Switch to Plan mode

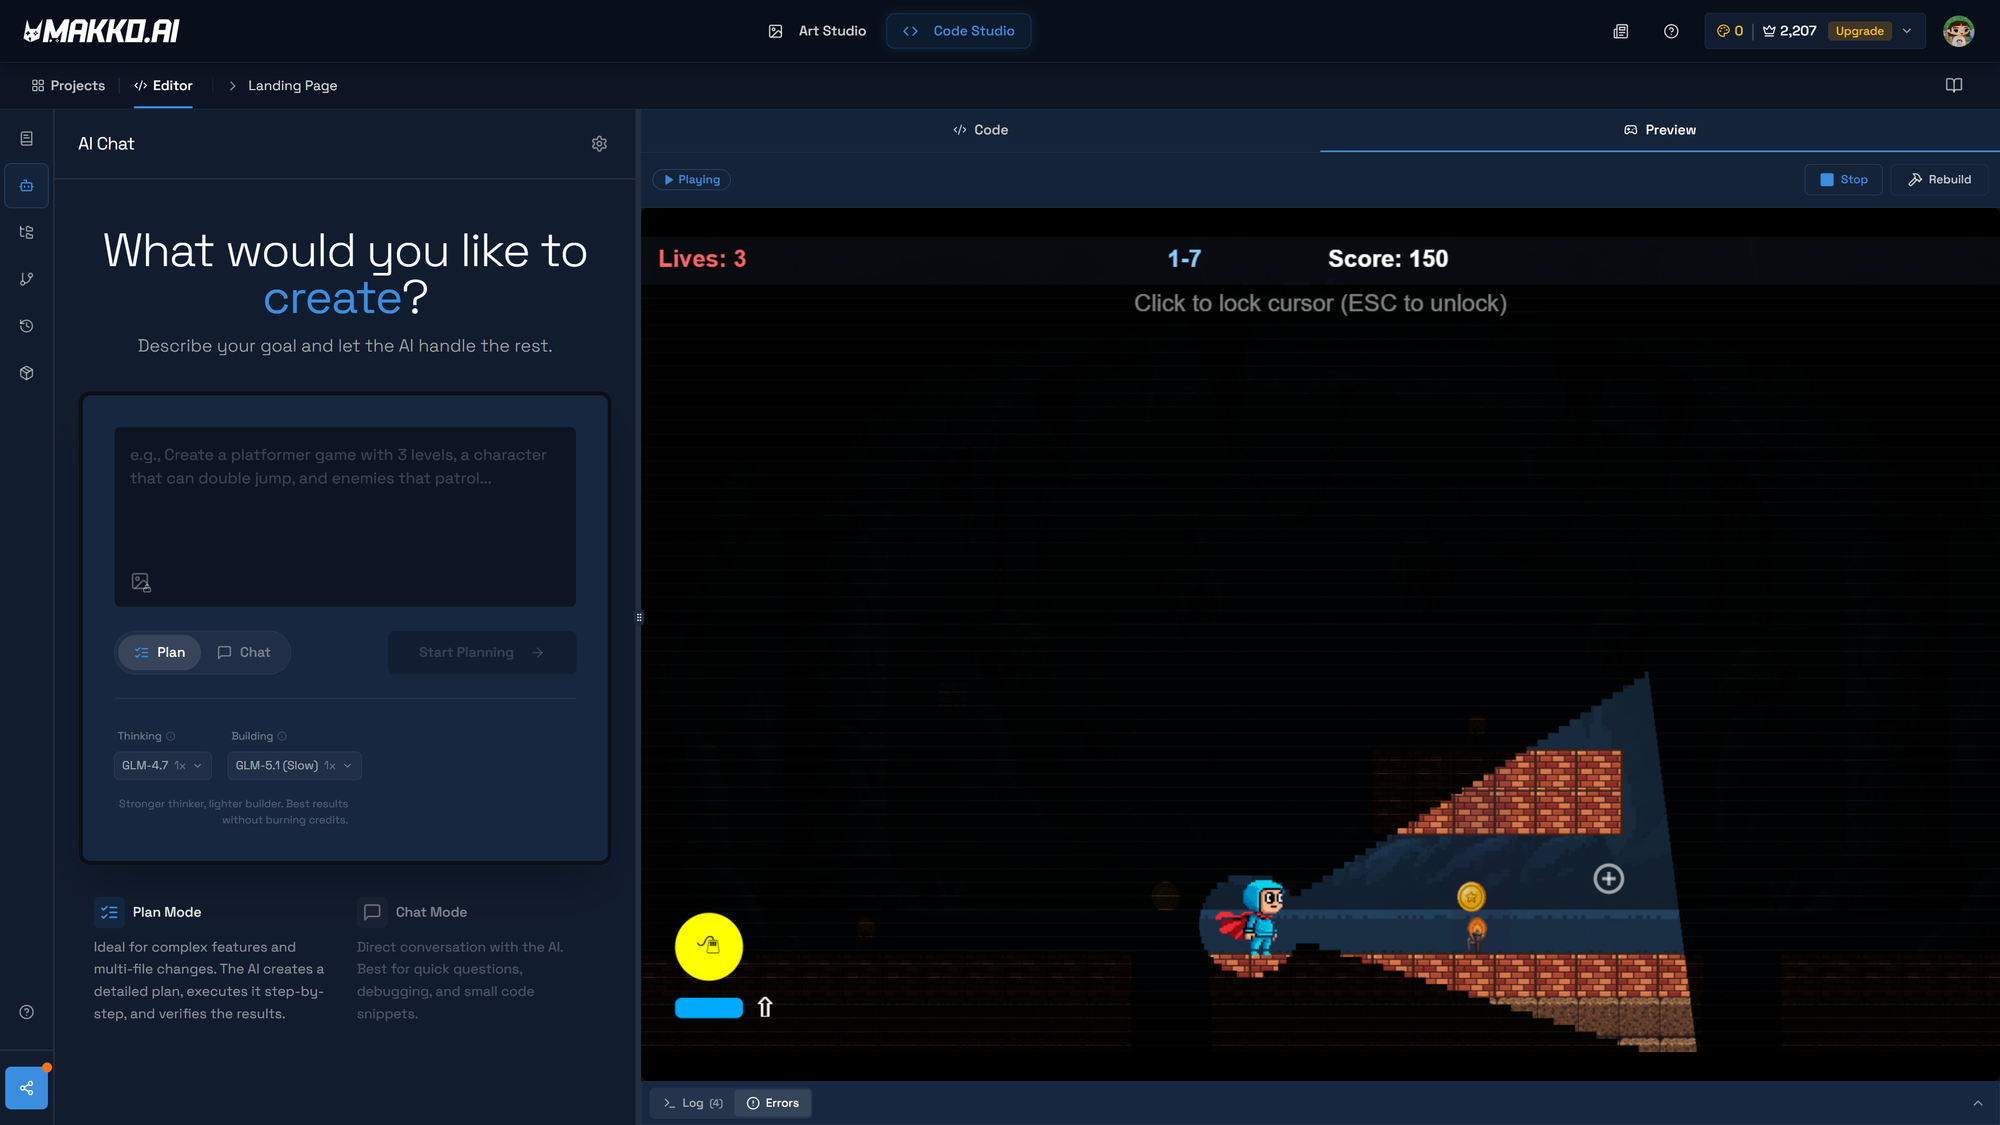tap(160, 652)
